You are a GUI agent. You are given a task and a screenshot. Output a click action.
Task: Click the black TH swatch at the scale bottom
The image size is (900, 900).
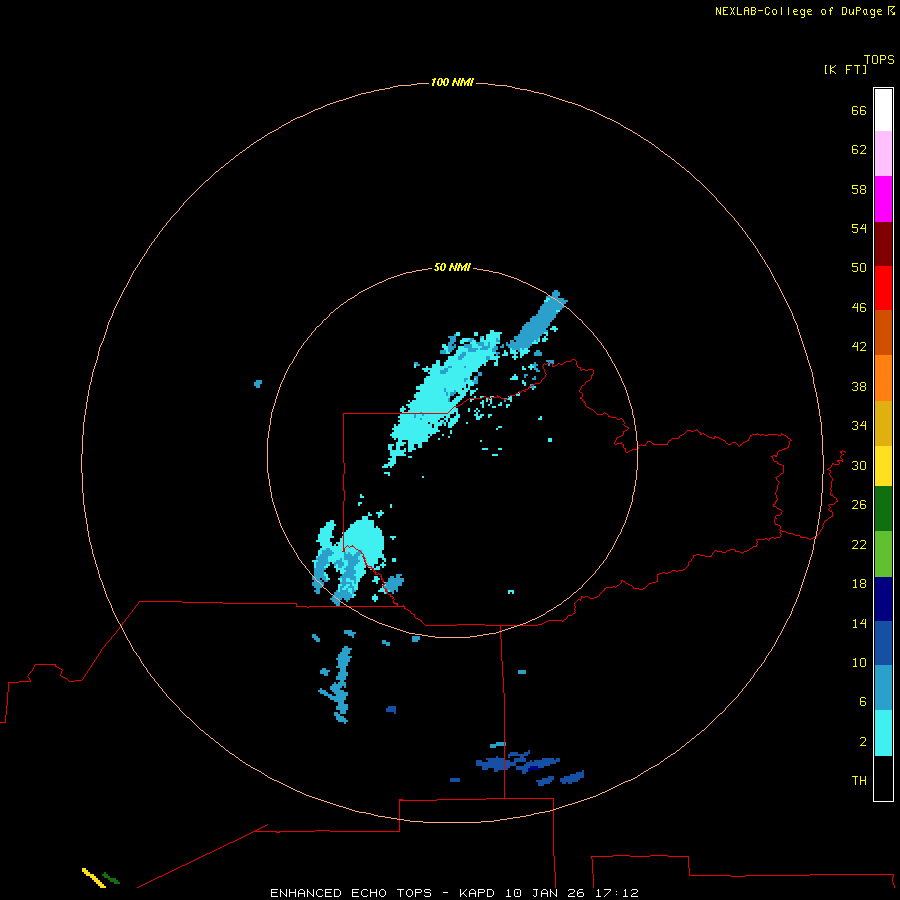(x=883, y=778)
